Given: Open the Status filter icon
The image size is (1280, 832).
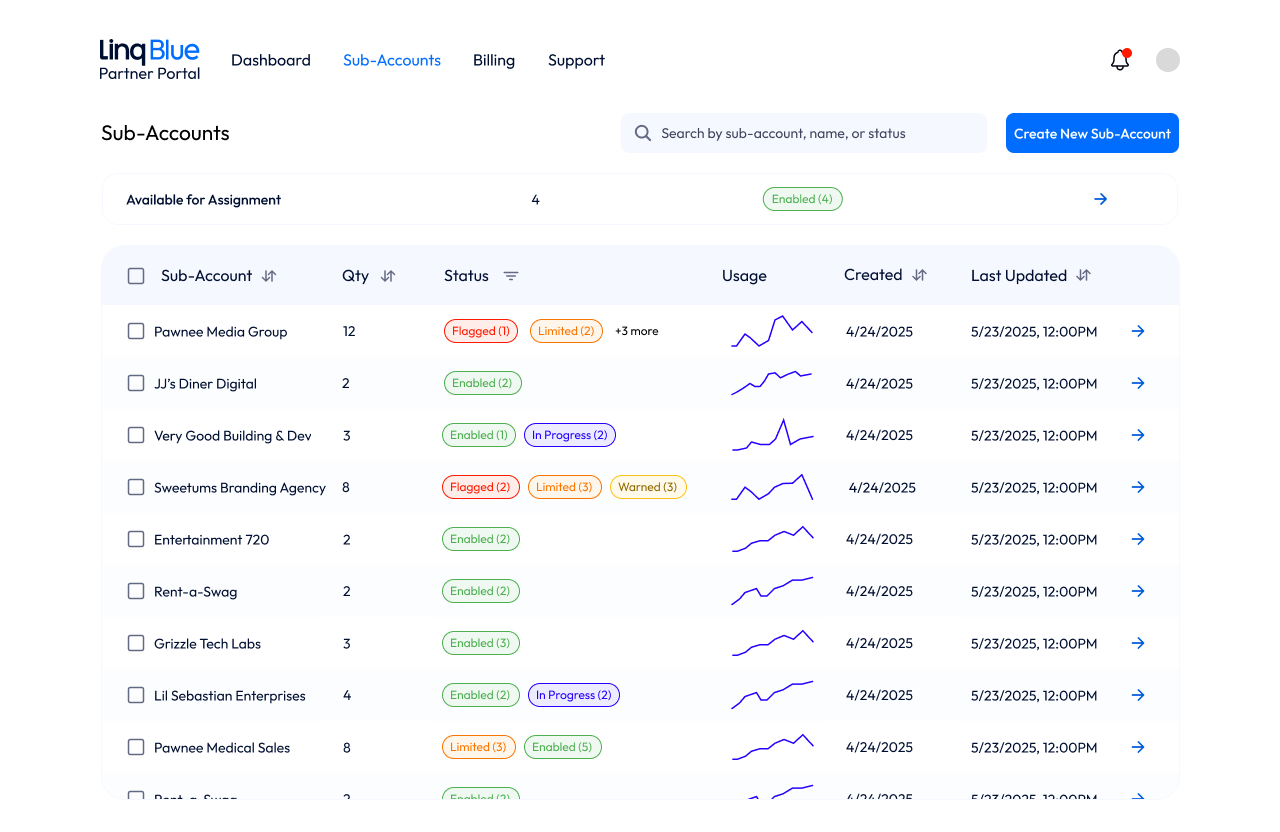Looking at the screenshot, I should 511,276.
